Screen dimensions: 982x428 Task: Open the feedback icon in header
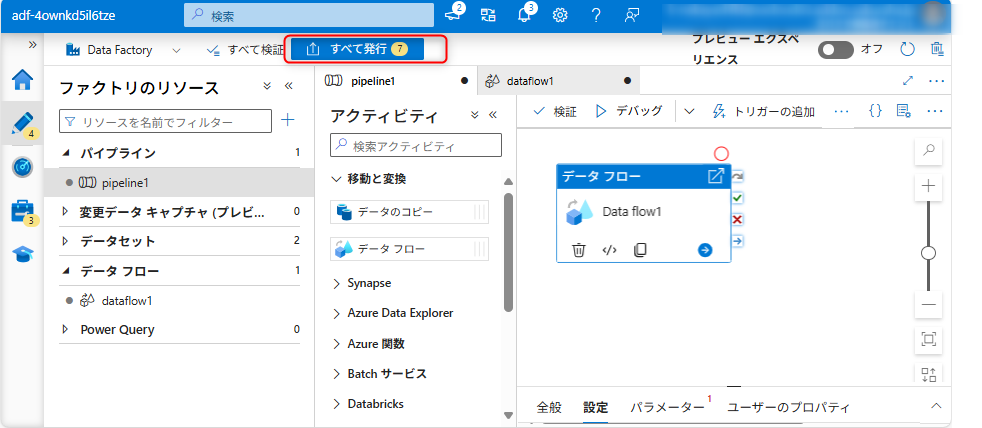point(632,15)
